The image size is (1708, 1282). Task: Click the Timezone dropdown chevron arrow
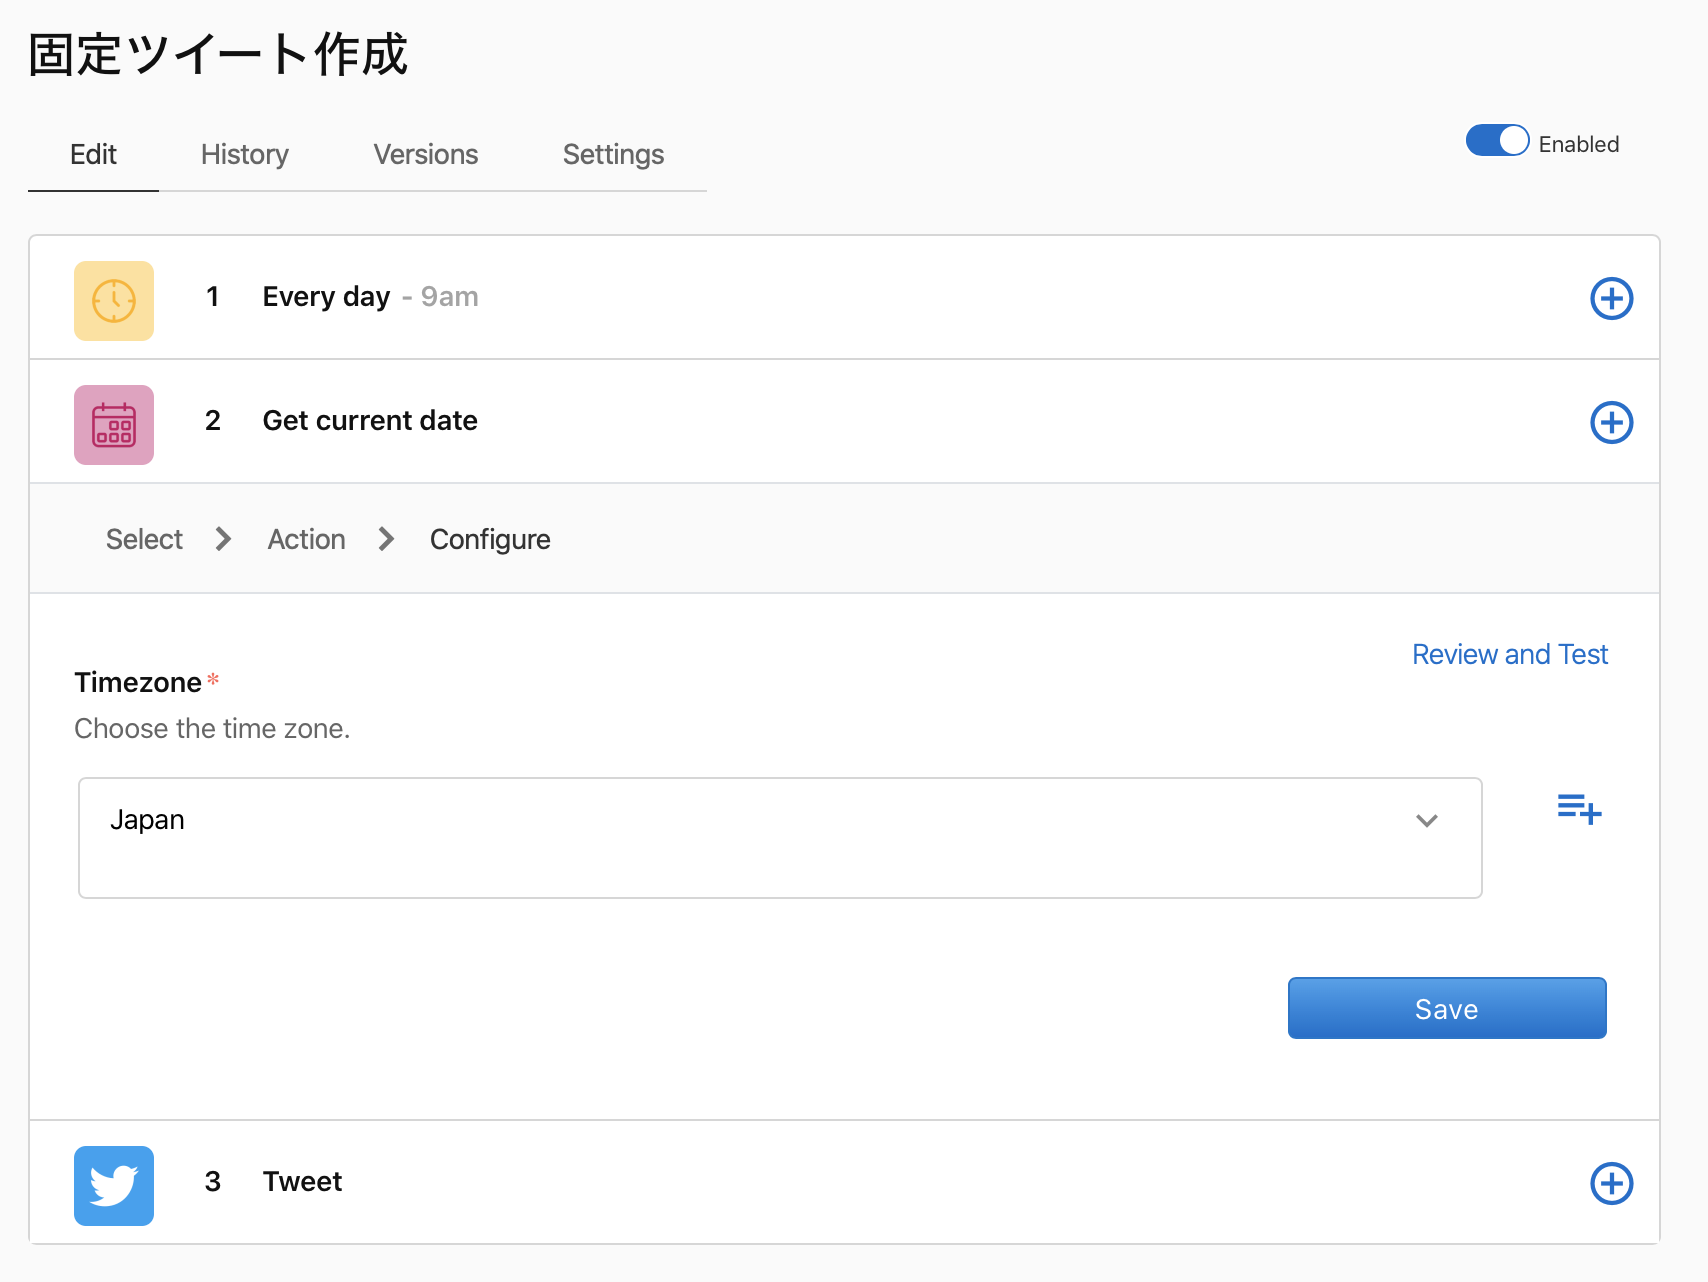coord(1426,821)
